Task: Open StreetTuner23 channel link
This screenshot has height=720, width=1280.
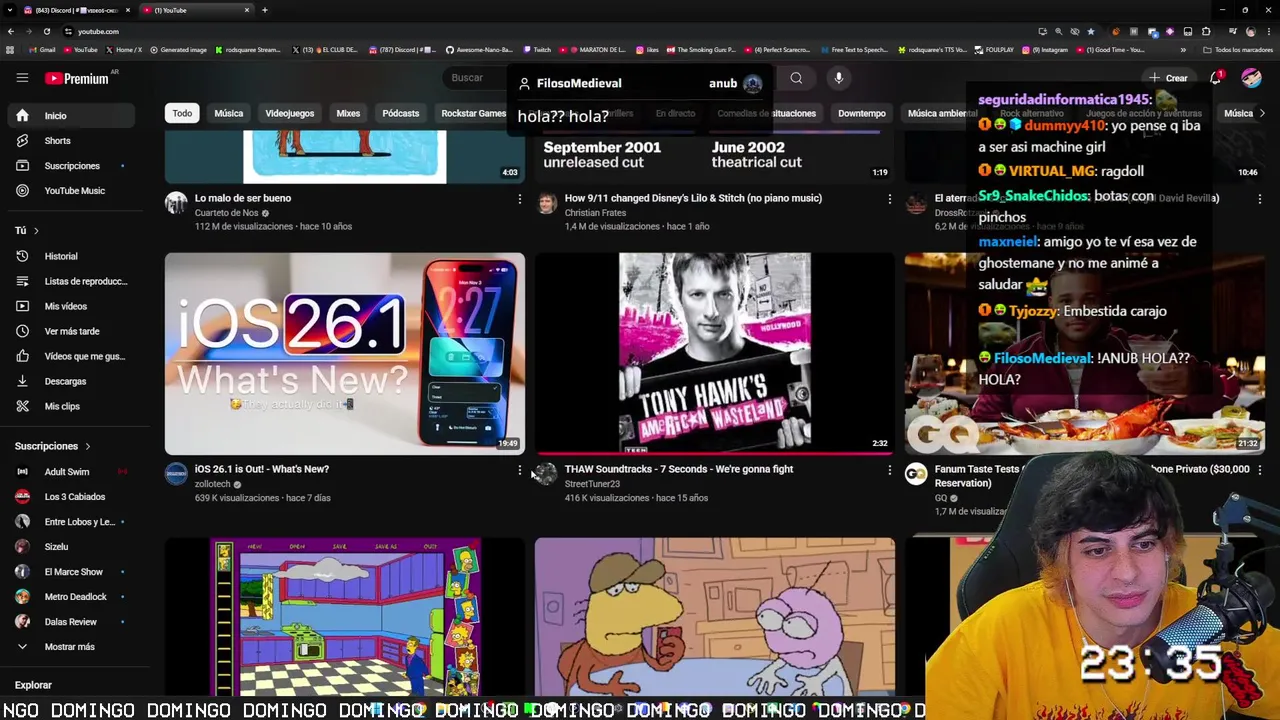Action: [x=592, y=484]
